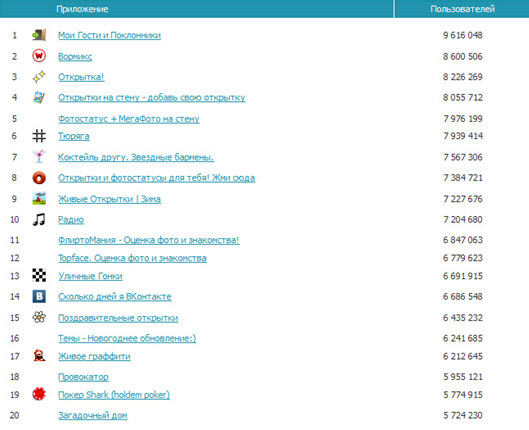The image size is (529, 430).
Task: Click the blue B icon for Сколько дней
Action: (39, 296)
